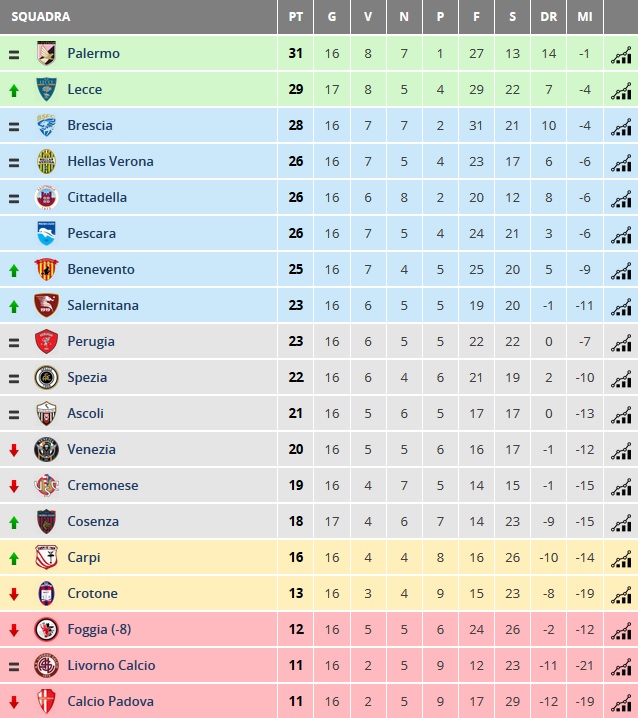The width and height of the screenshot is (638, 718).
Task: Click the Lecce club logo
Action: pos(46,89)
